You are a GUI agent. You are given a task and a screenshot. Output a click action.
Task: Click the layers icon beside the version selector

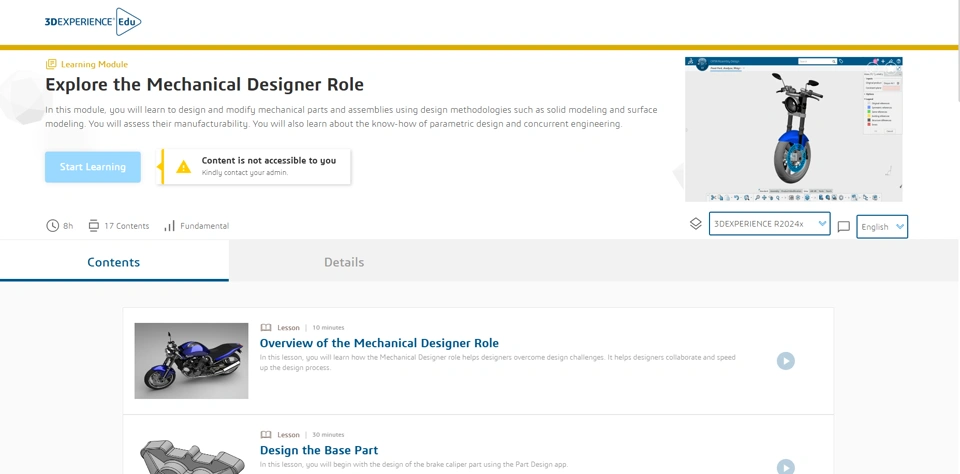pyautogui.click(x=696, y=224)
